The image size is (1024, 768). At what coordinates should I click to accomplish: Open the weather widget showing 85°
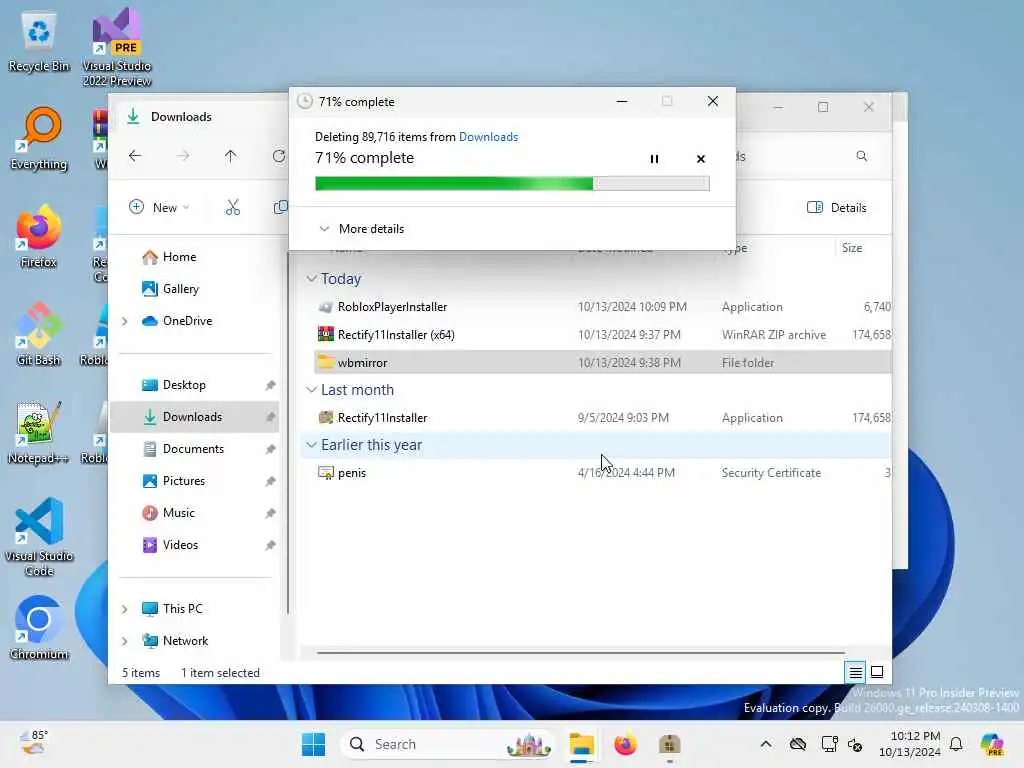(x=33, y=743)
